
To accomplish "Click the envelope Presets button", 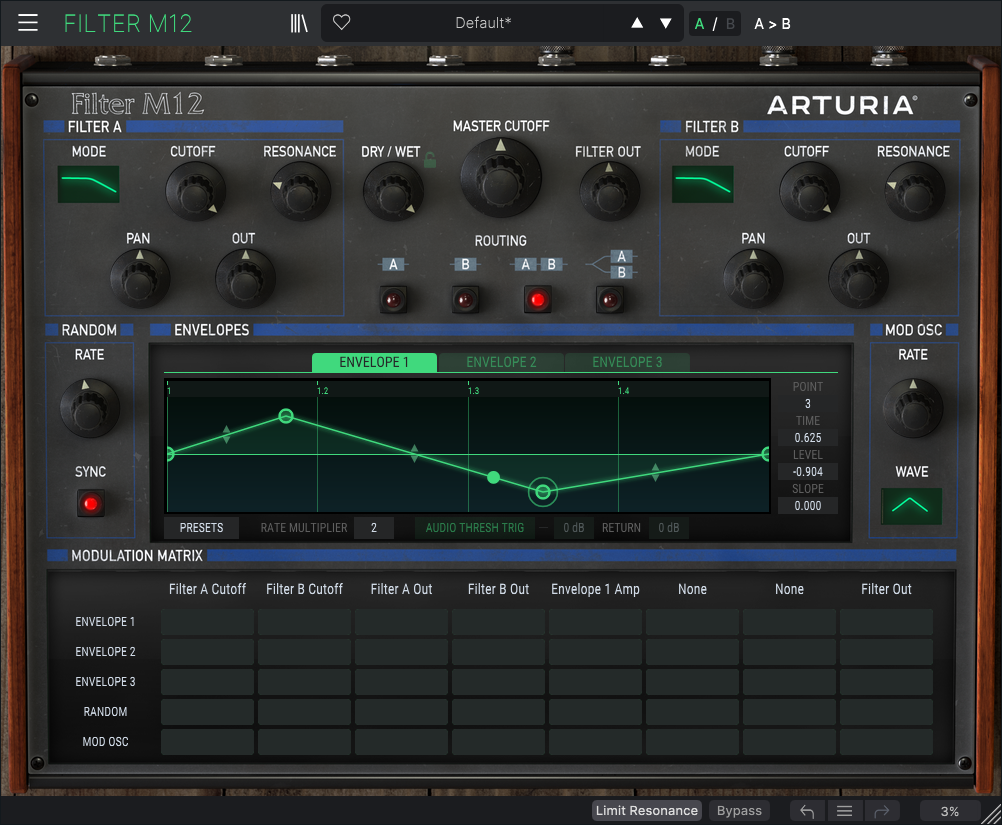I will point(201,528).
